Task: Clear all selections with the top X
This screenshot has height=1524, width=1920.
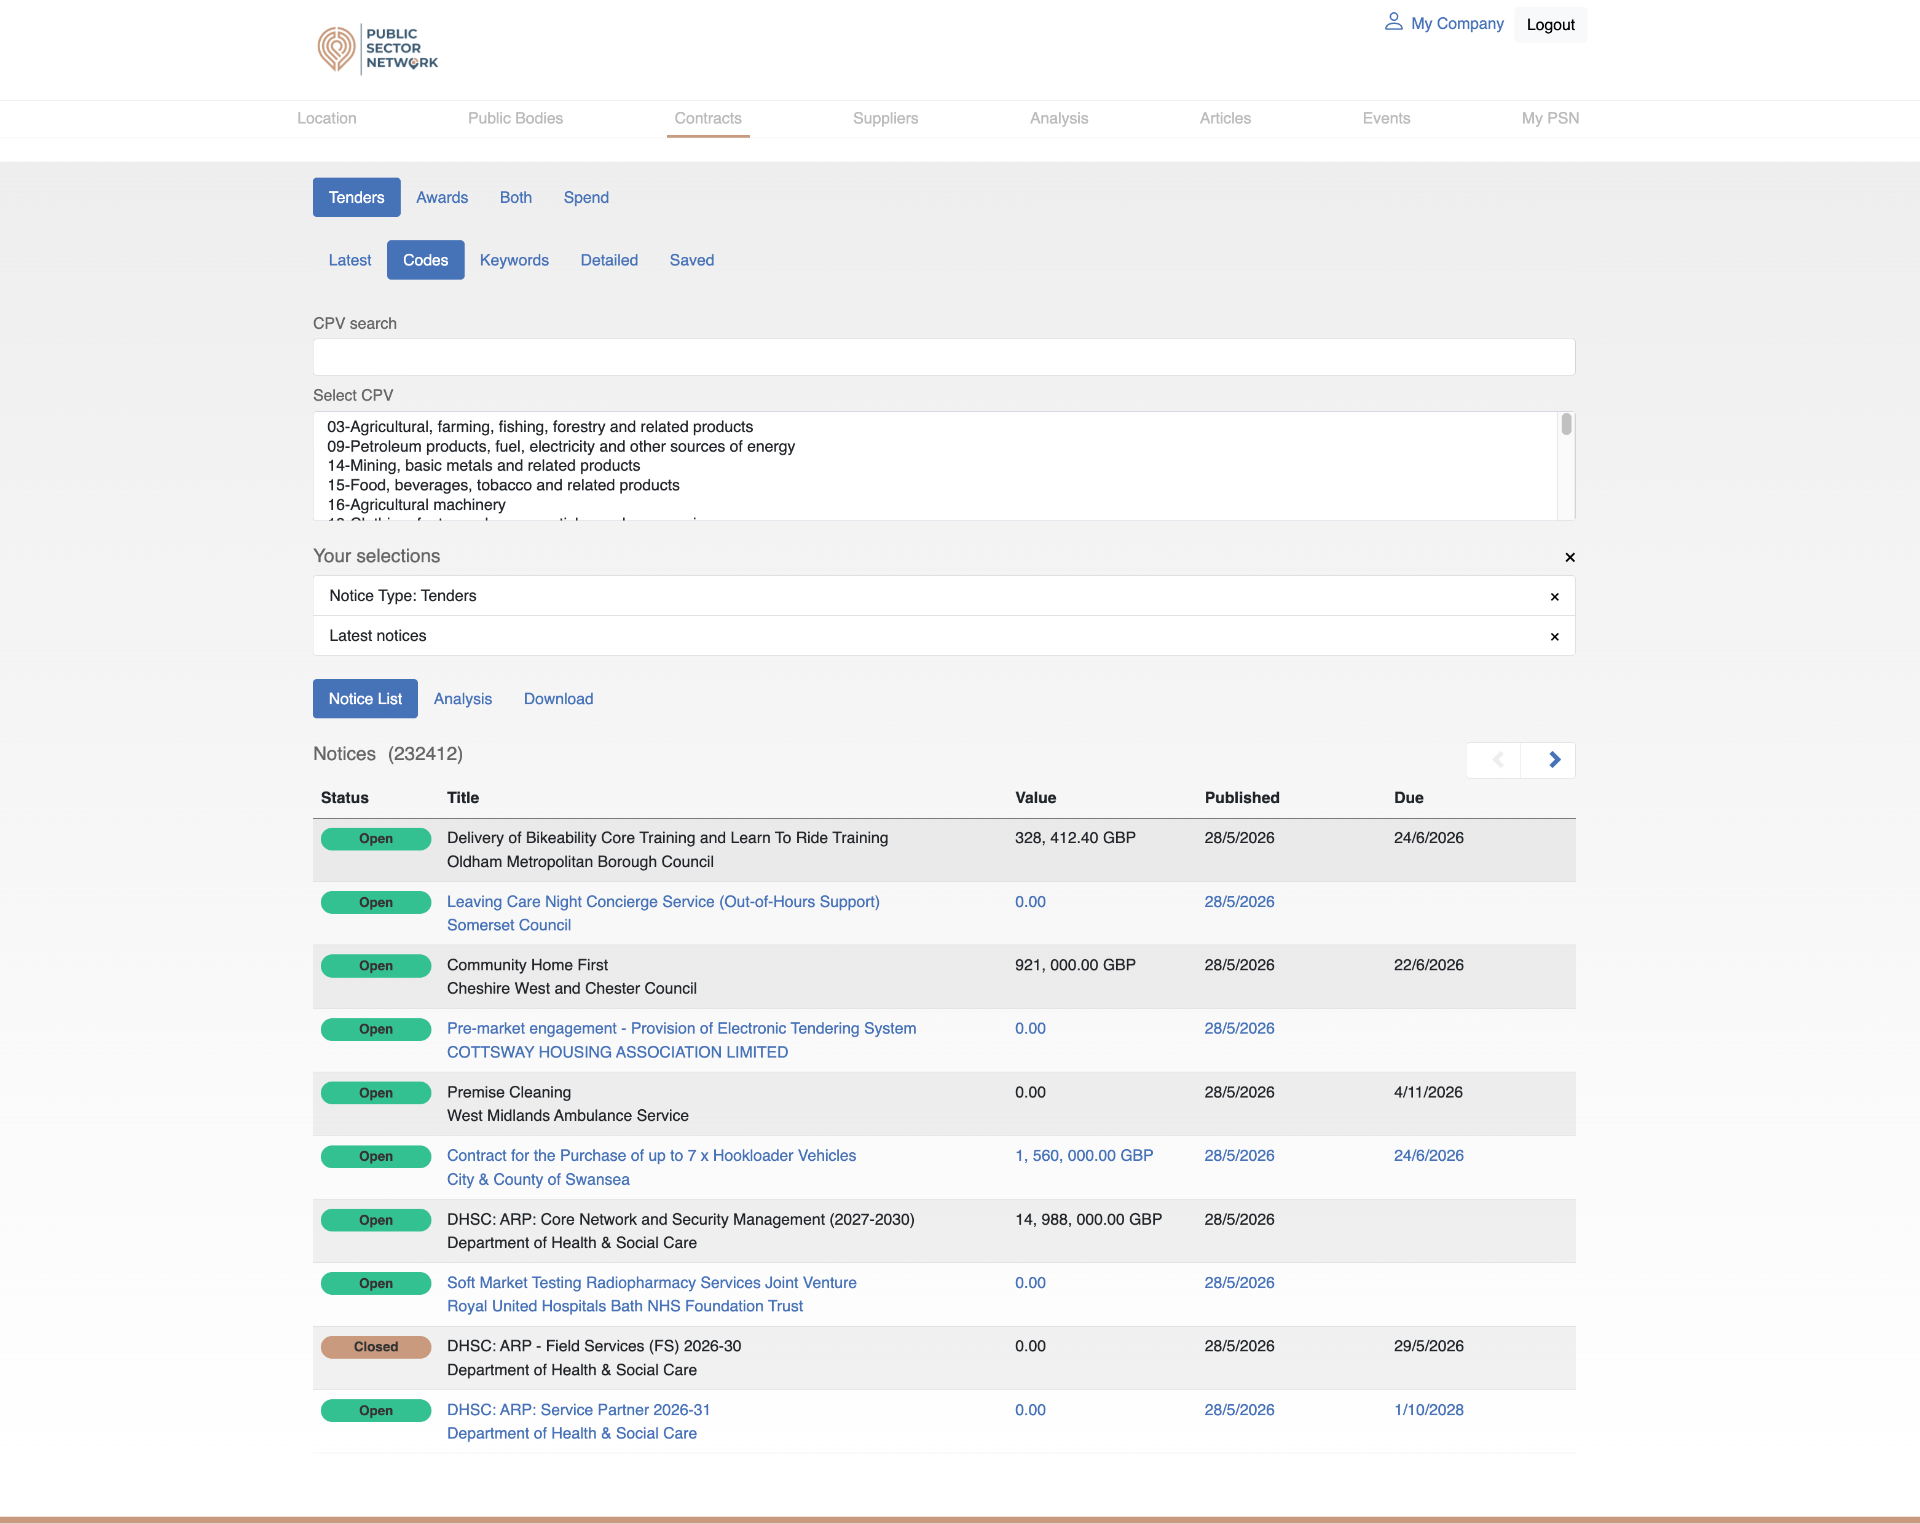Action: pyautogui.click(x=1570, y=557)
